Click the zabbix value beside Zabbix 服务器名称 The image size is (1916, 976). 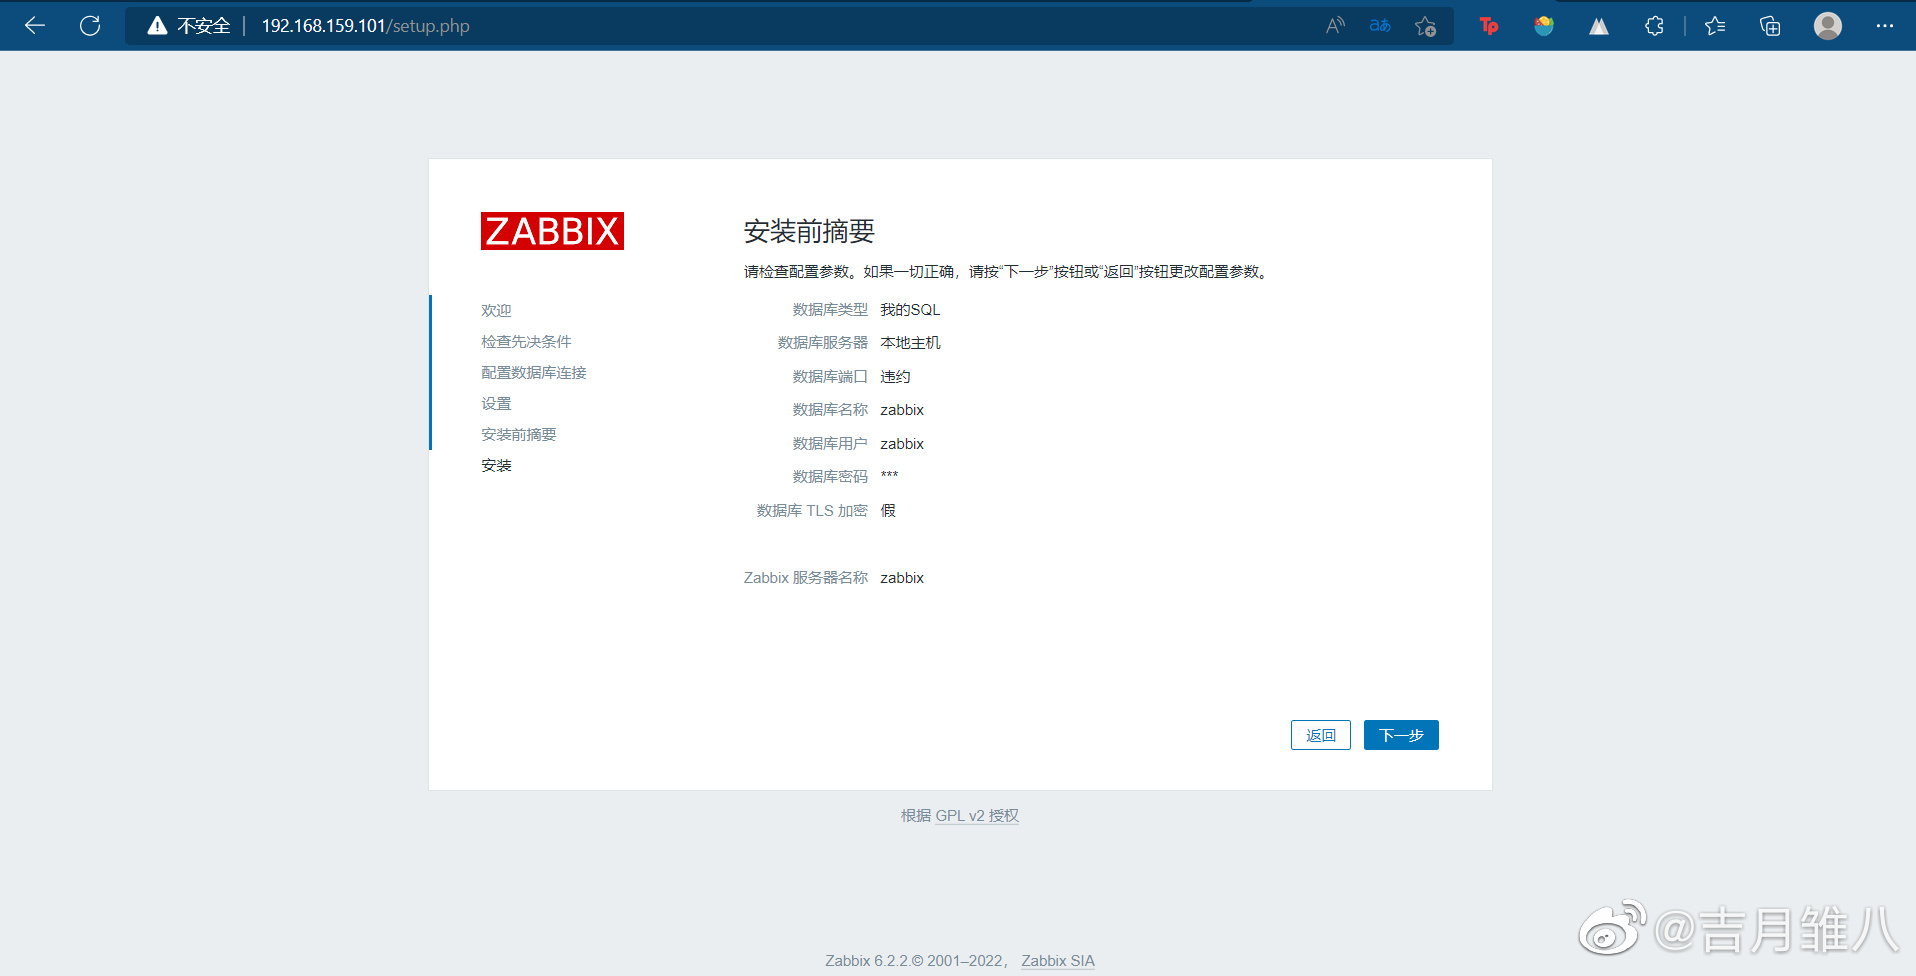tap(902, 578)
